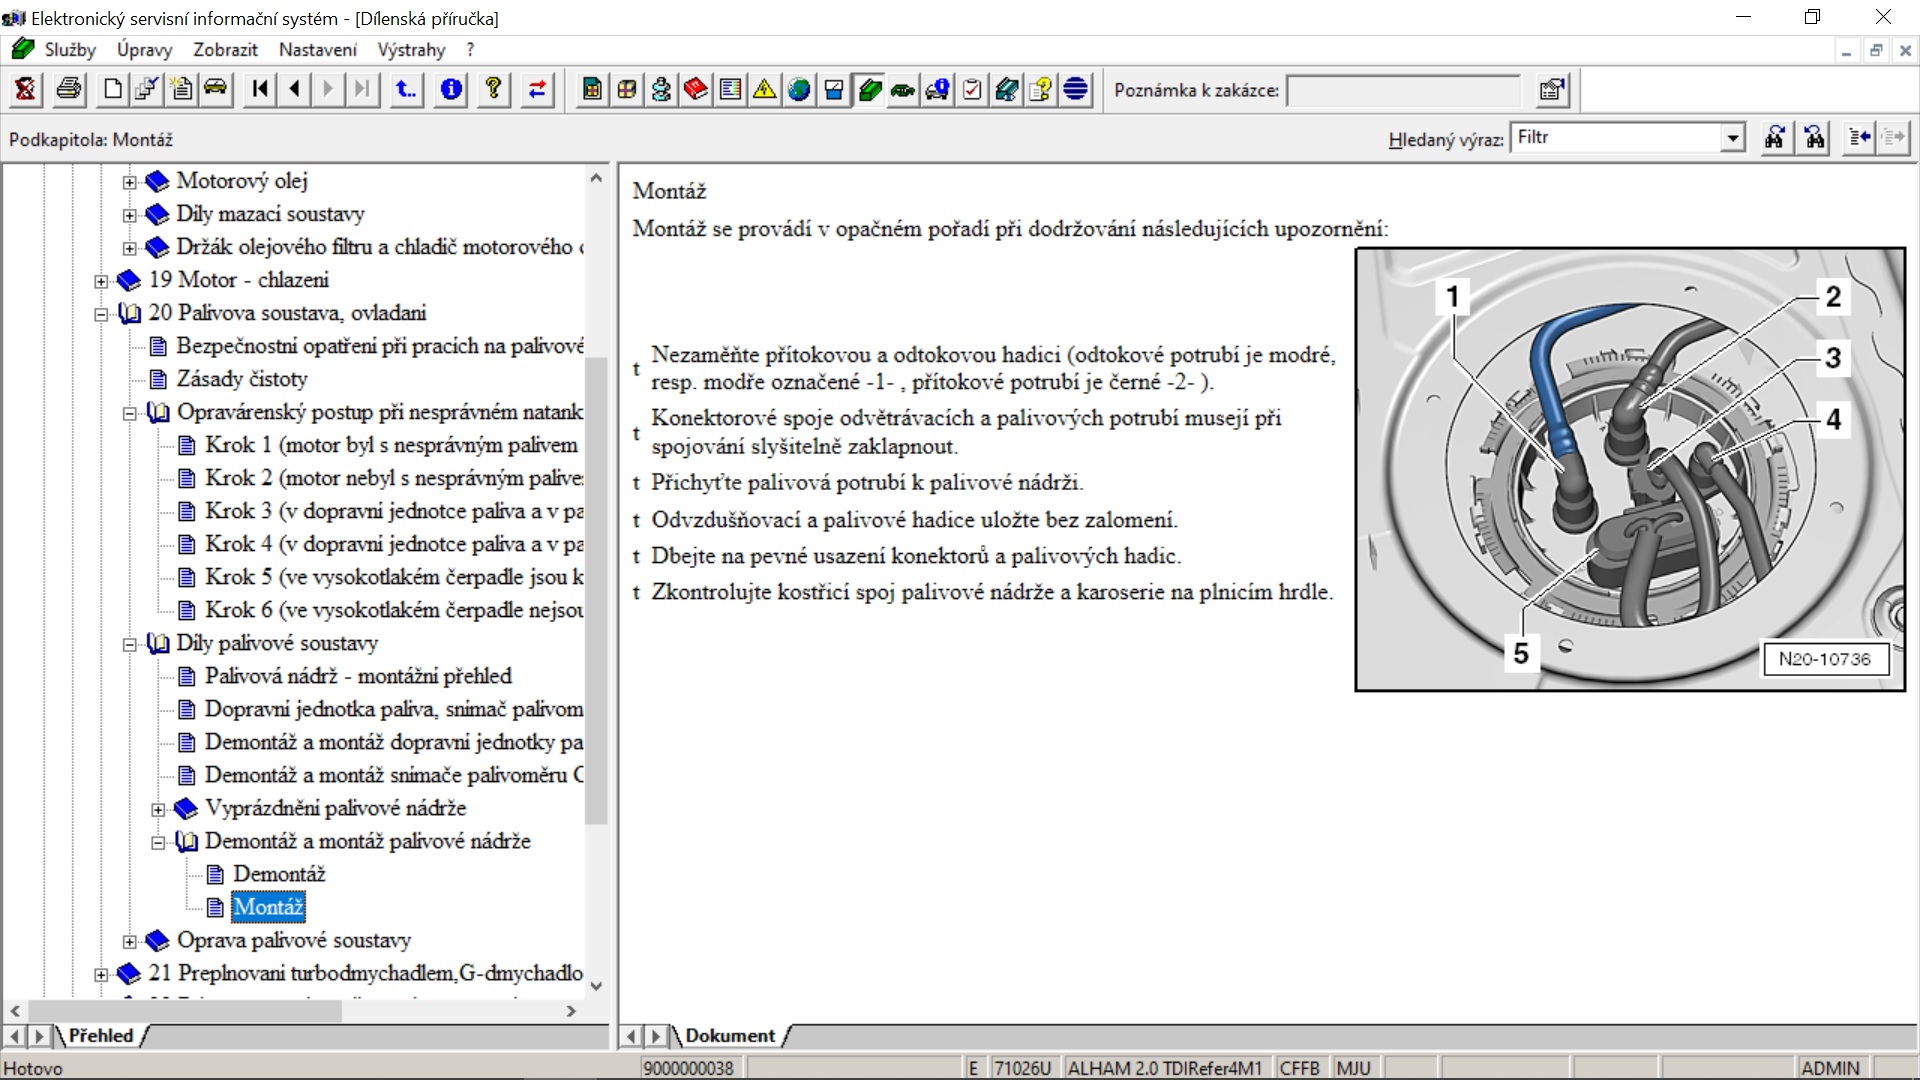Image resolution: width=1920 pixels, height=1080 pixels.
Task: Click the collapse tree pane arrow icon
Action: 1860,138
